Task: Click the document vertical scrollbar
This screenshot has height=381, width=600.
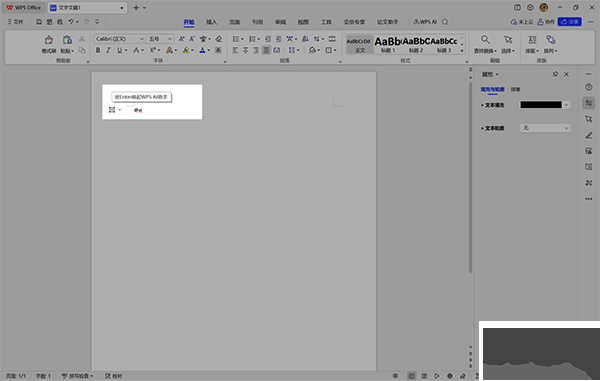Action: pos(470,176)
